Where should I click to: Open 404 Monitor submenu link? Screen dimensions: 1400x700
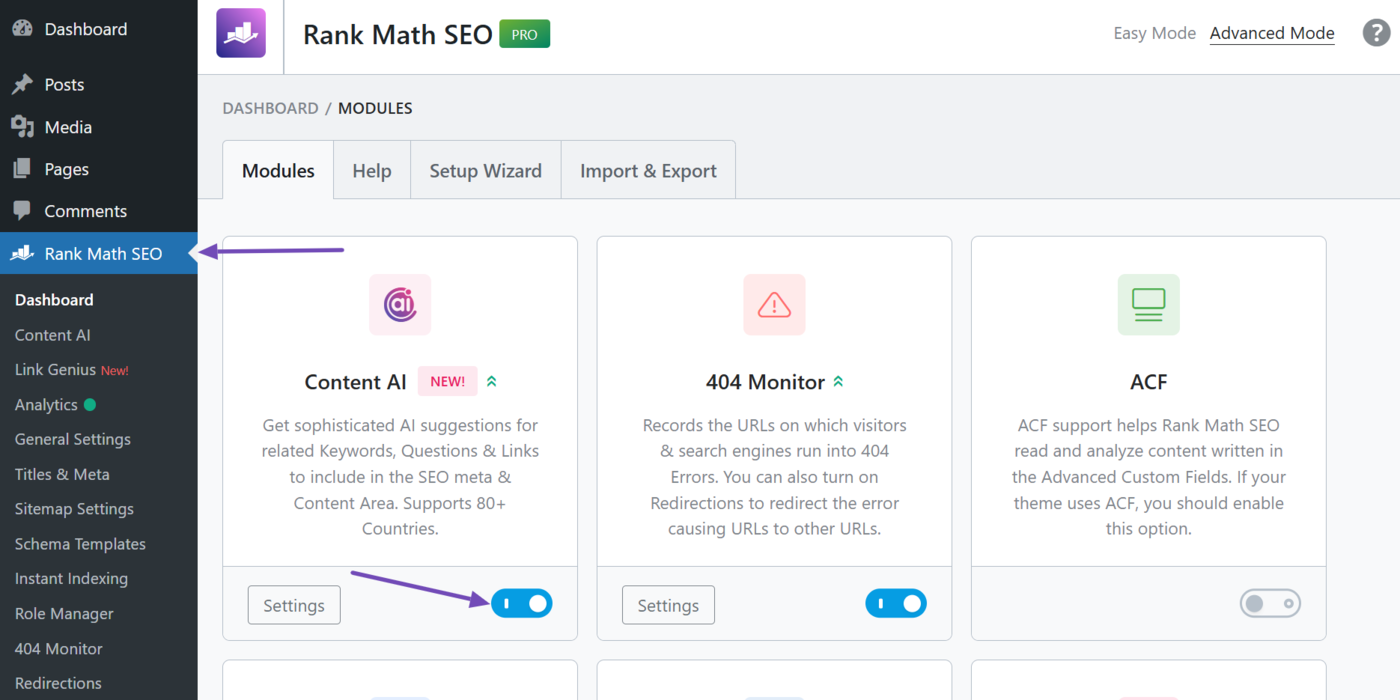pos(59,649)
